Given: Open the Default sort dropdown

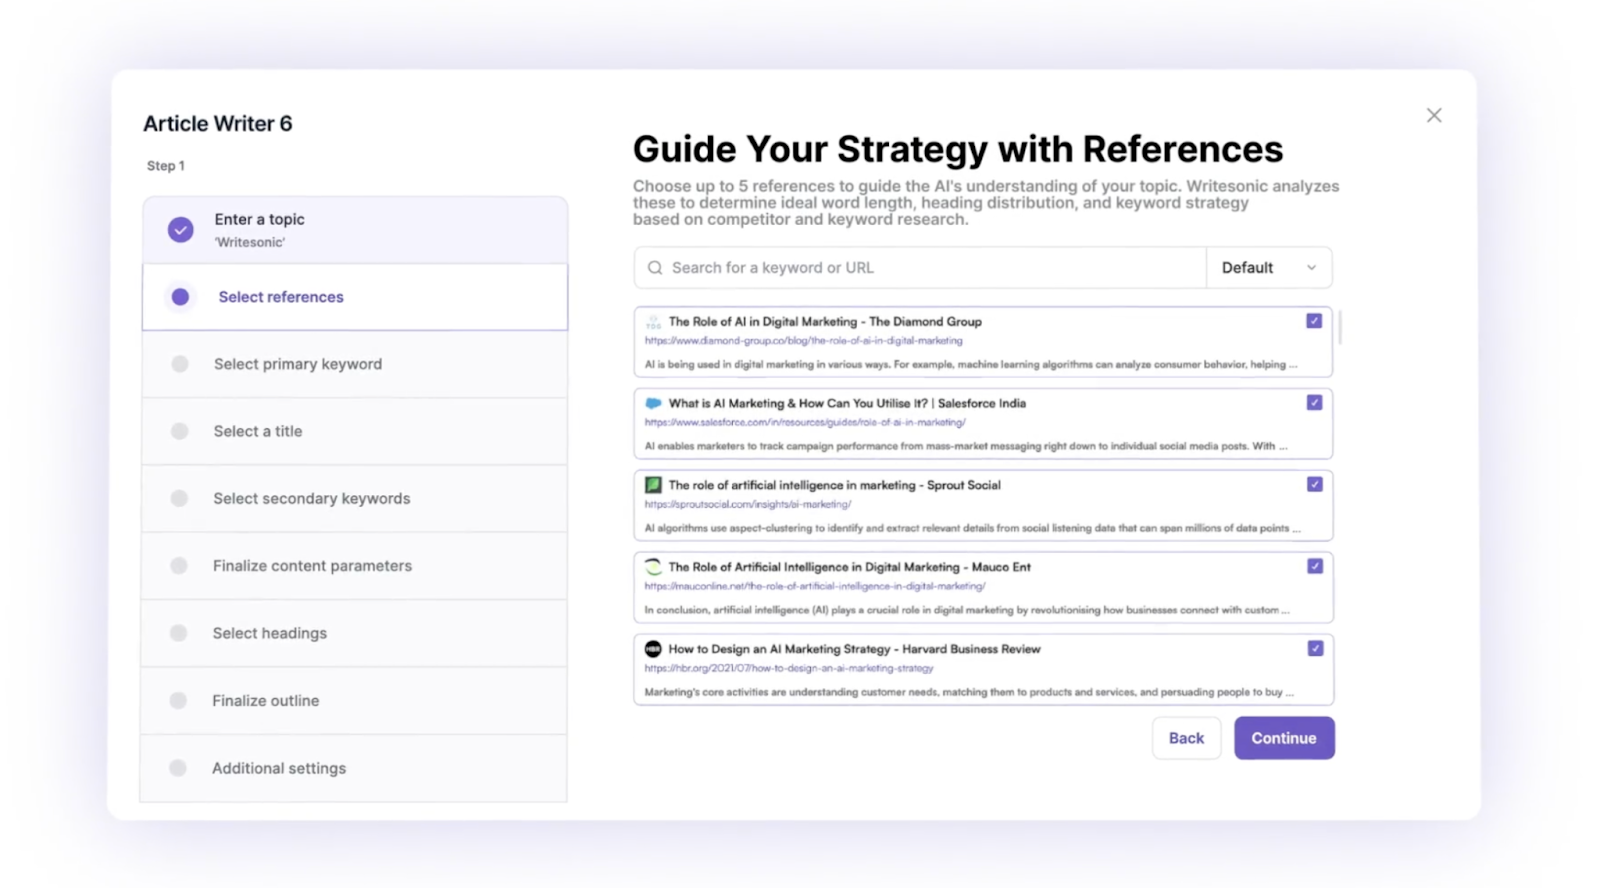Looking at the screenshot, I should click(x=1268, y=268).
